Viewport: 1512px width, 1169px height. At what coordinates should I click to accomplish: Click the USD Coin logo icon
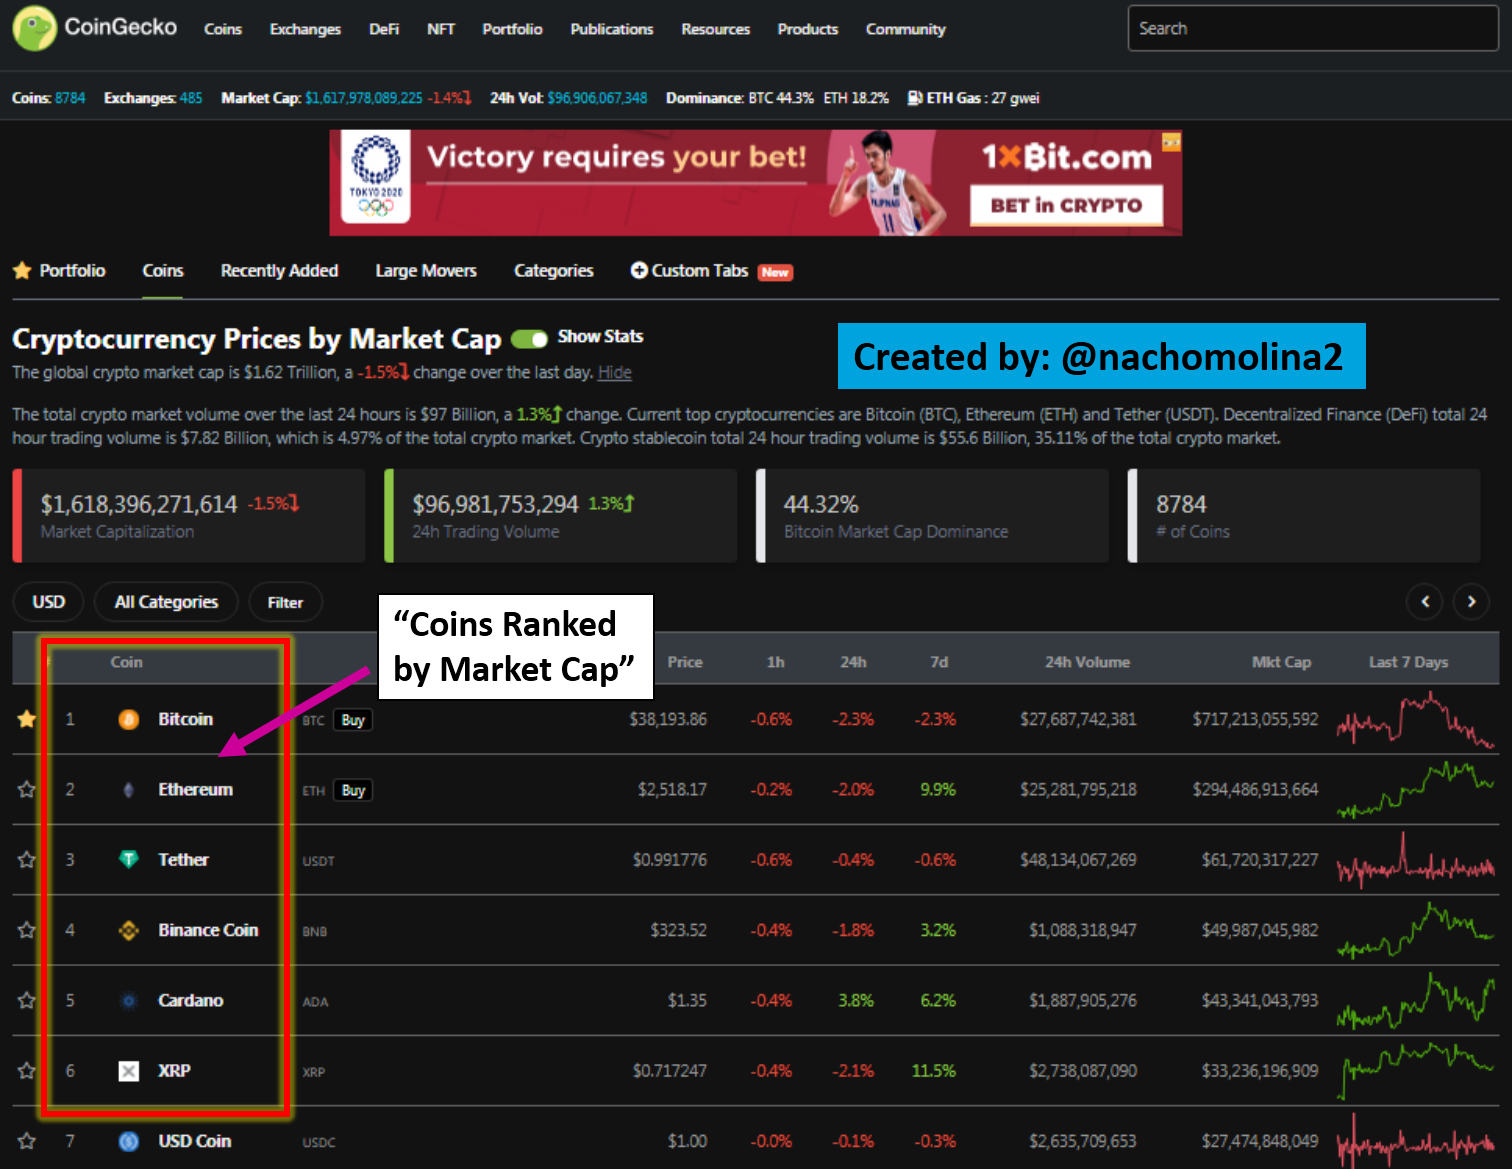129,1141
